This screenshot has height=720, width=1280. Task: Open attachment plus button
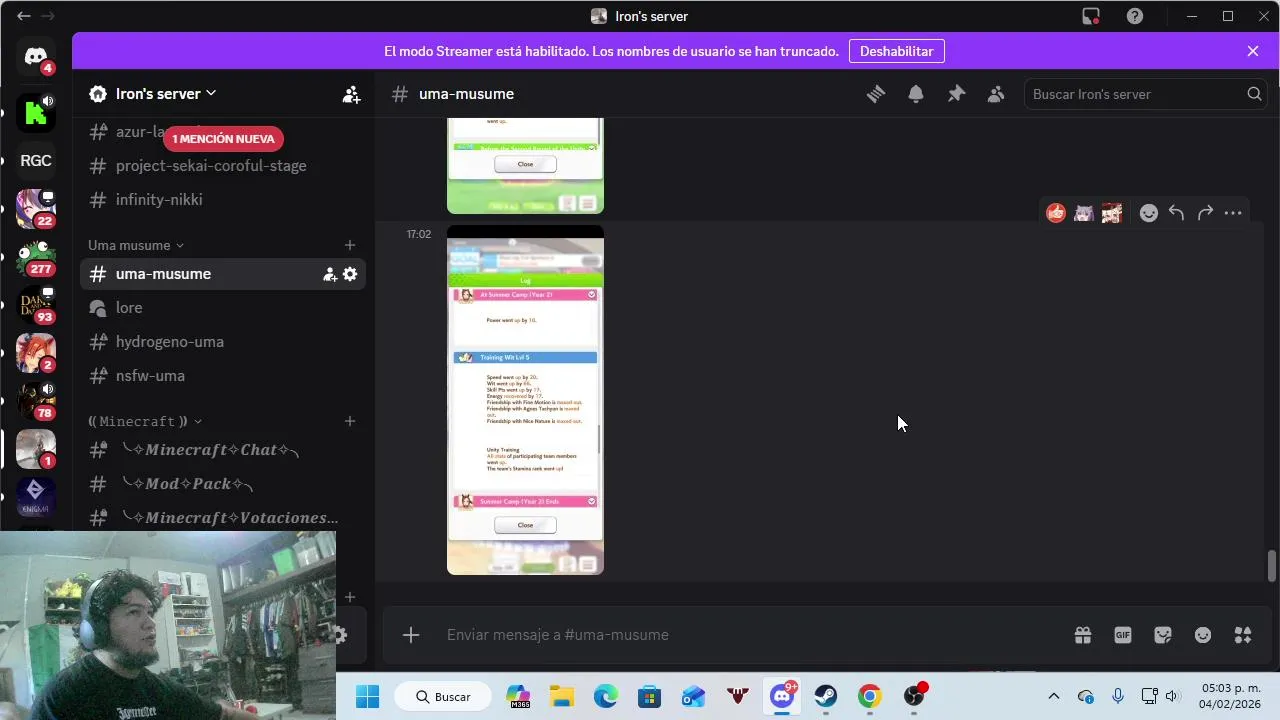pos(411,635)
